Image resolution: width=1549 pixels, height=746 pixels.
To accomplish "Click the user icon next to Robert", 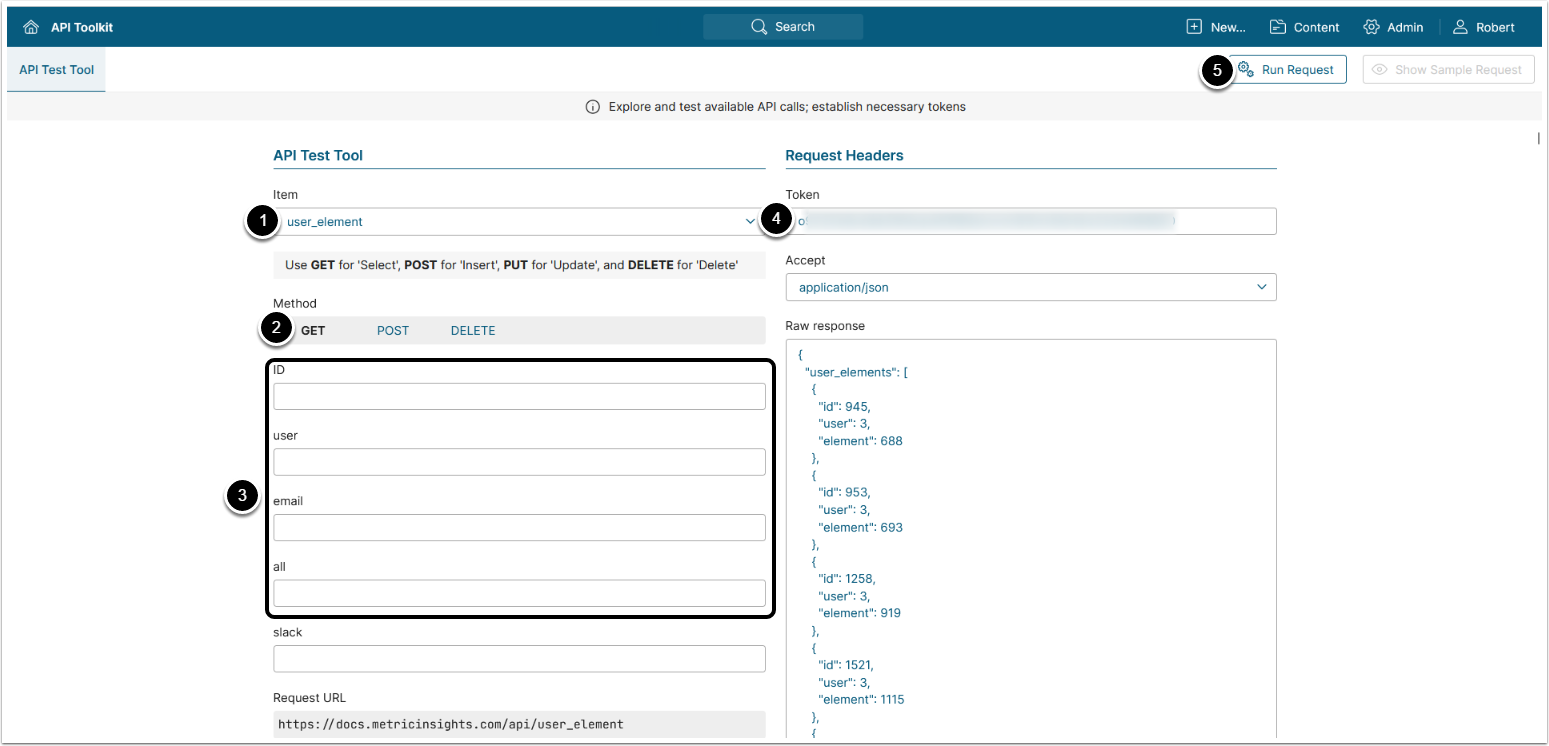I will (1461, 27).
